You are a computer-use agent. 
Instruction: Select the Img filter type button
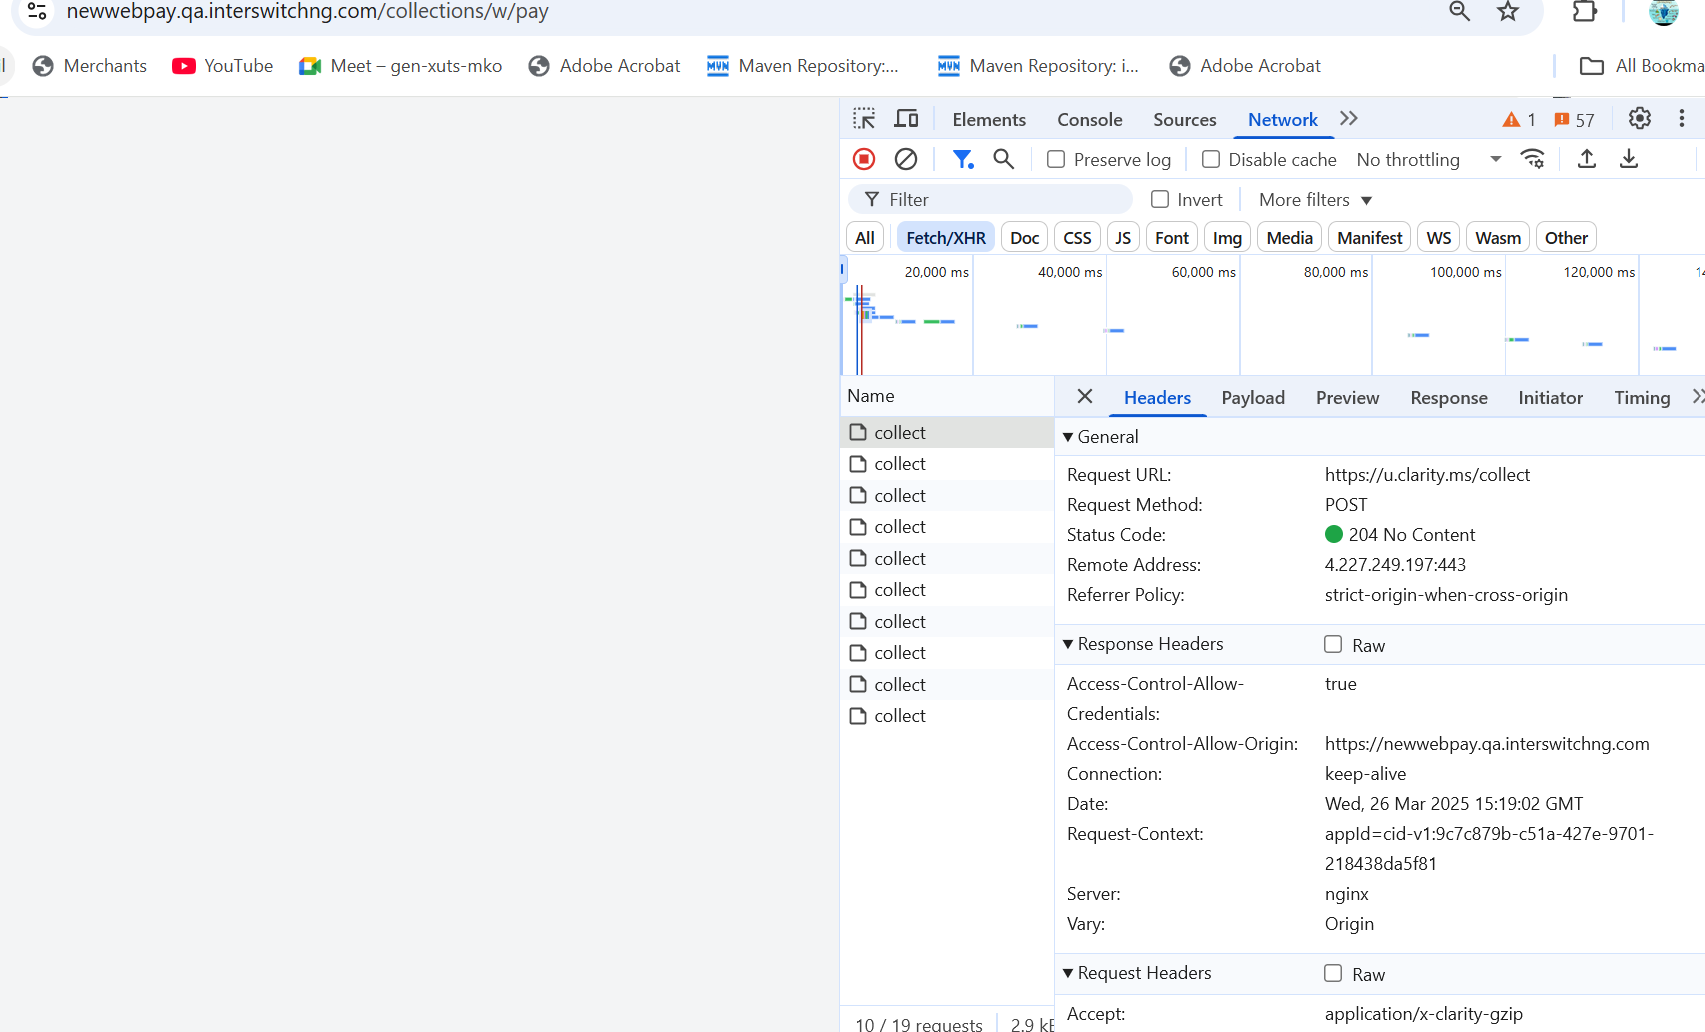(x=1227, y=238)
